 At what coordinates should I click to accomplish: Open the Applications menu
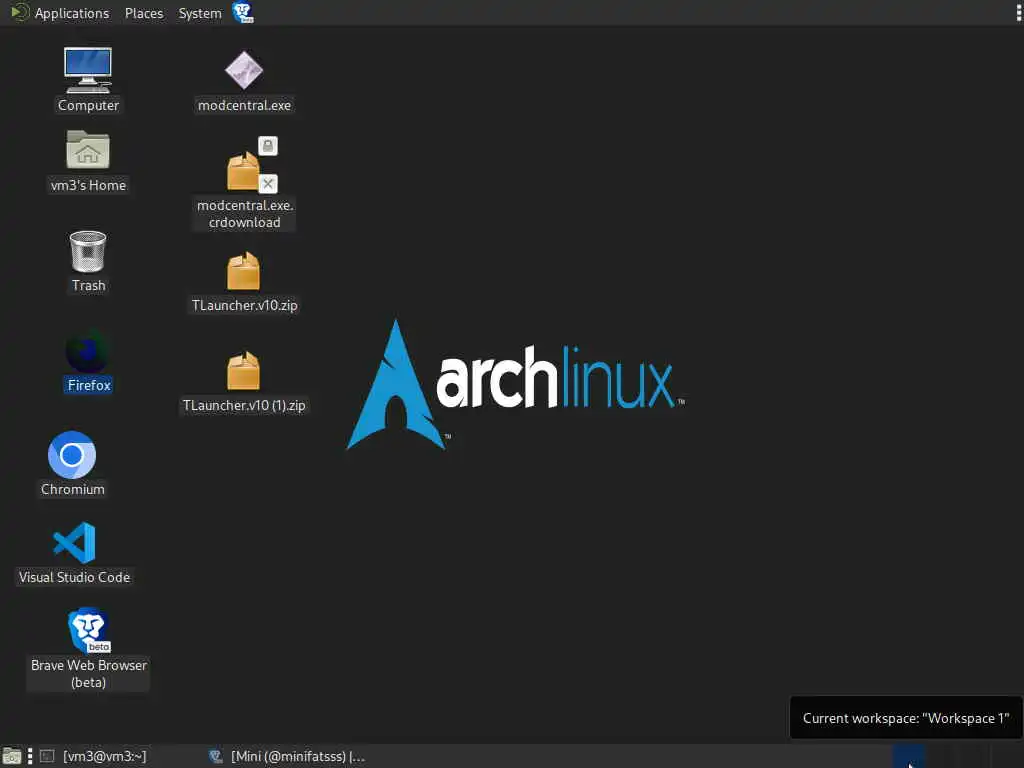pyautogui.click(x=60, y=13)
